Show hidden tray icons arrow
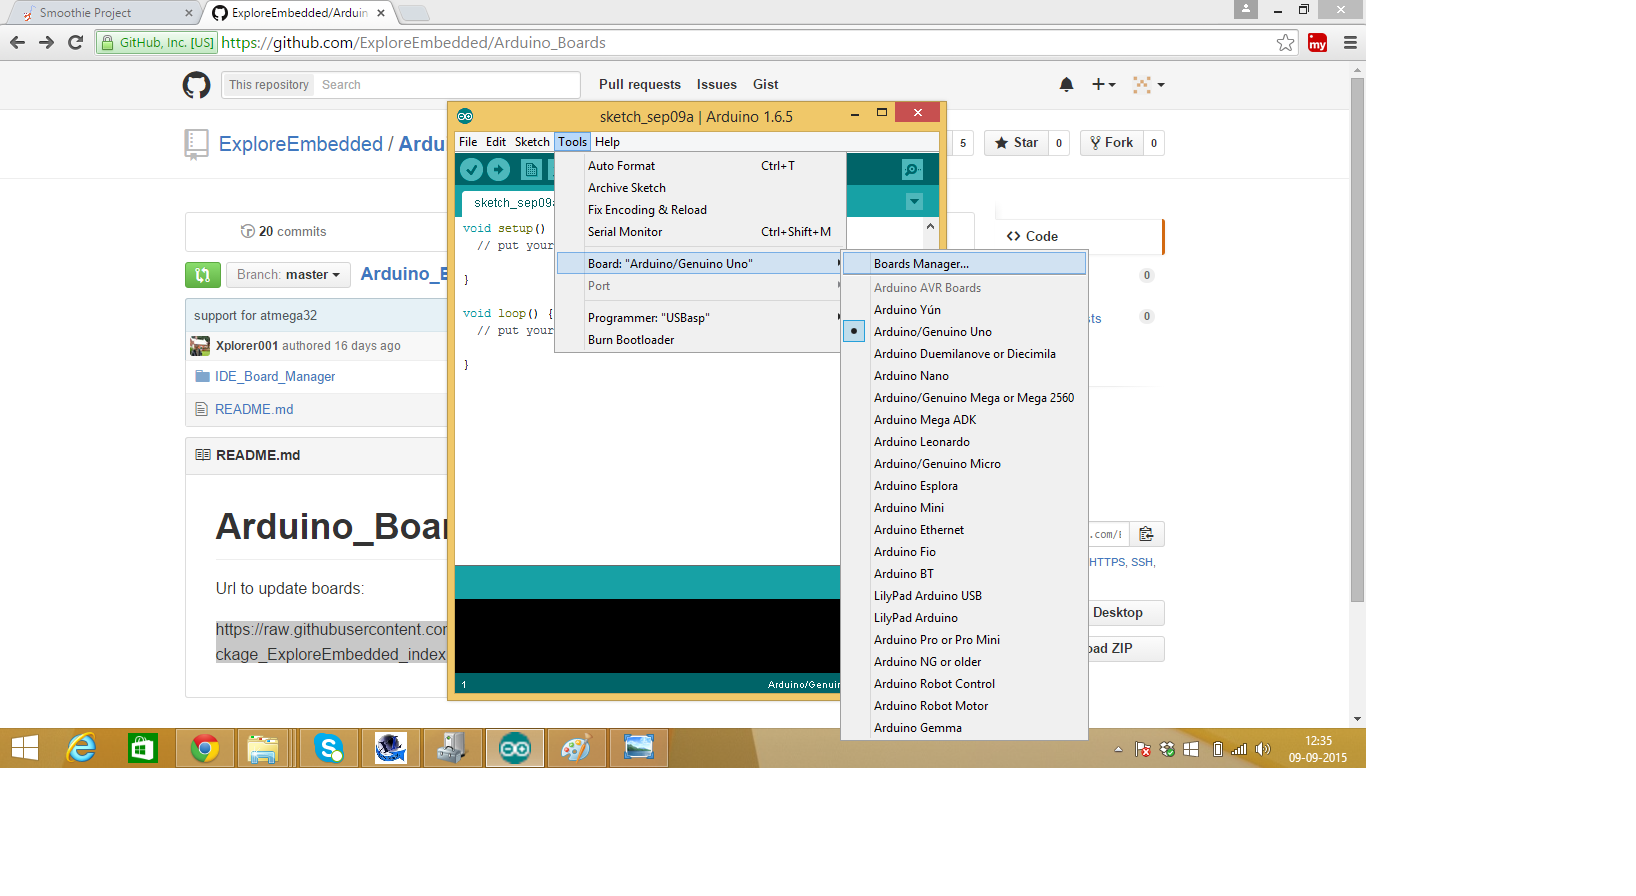 [1118, 749]
